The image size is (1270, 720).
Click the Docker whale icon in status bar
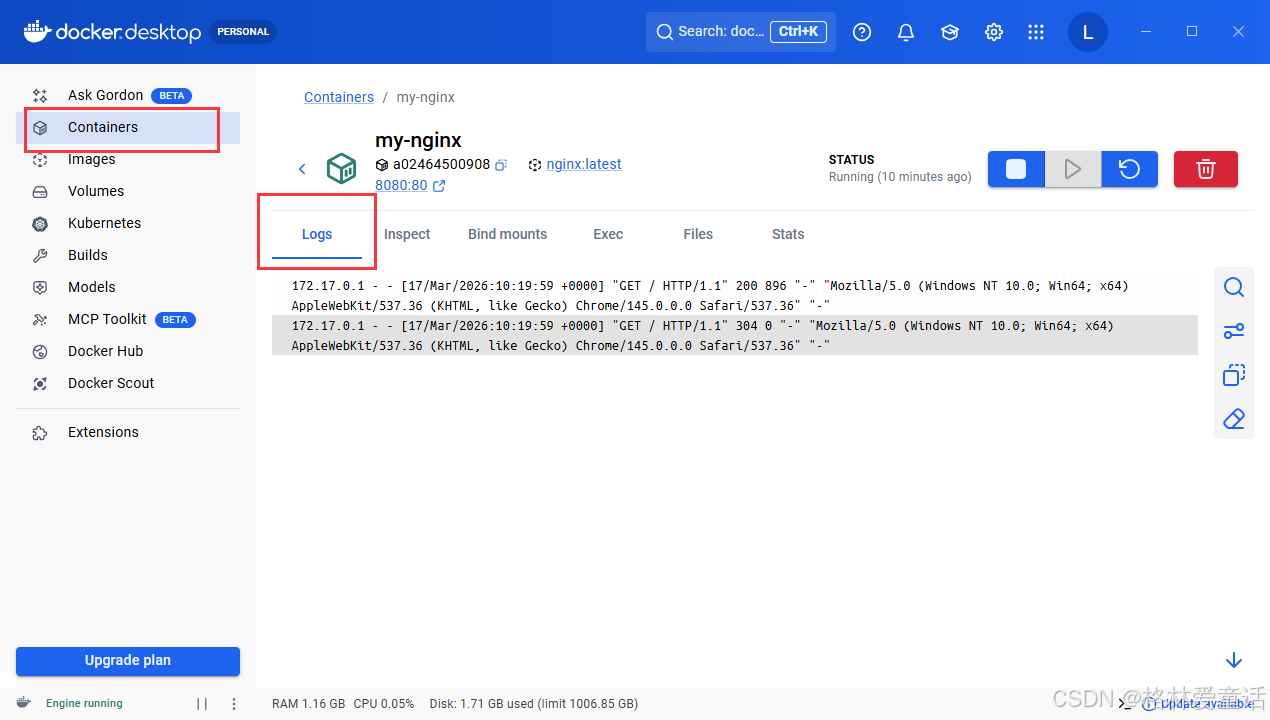pos(24,703)
